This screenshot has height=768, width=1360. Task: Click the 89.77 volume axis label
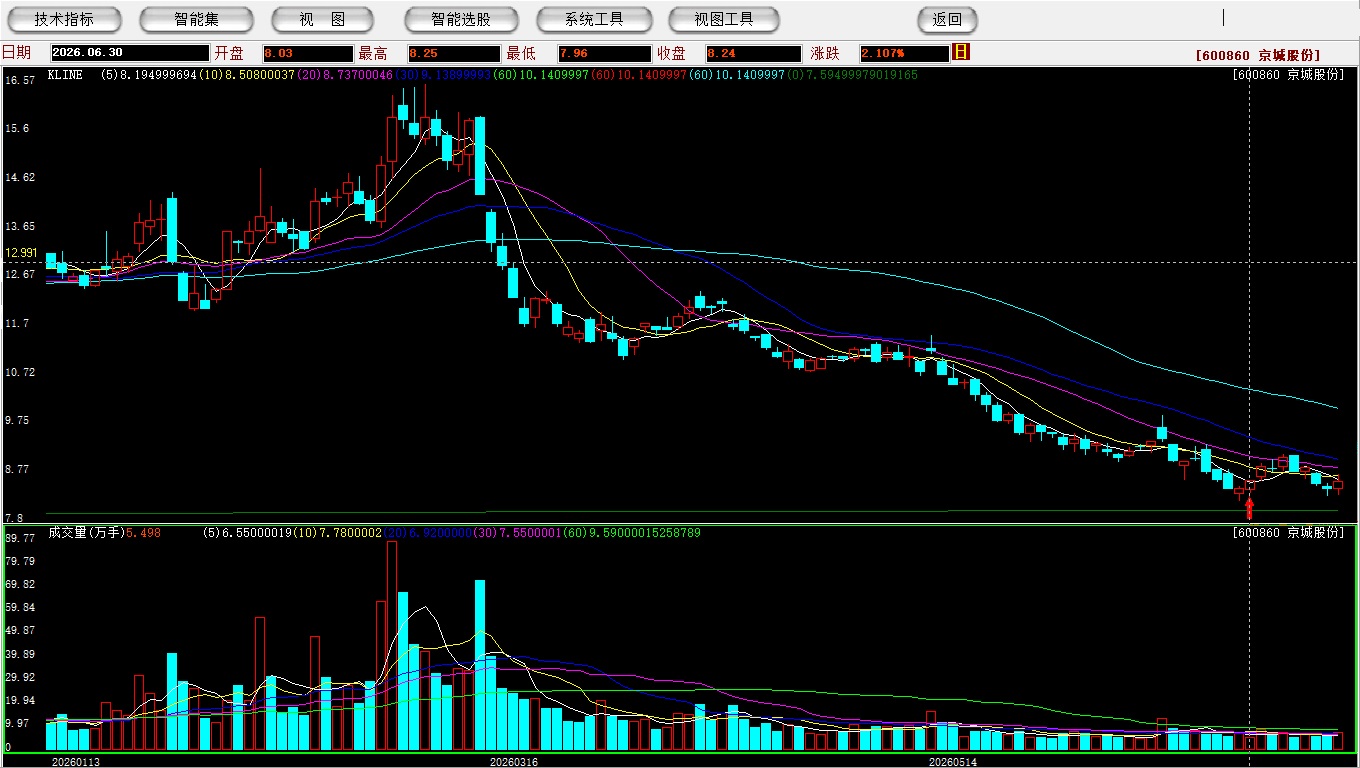click(20, 538)
